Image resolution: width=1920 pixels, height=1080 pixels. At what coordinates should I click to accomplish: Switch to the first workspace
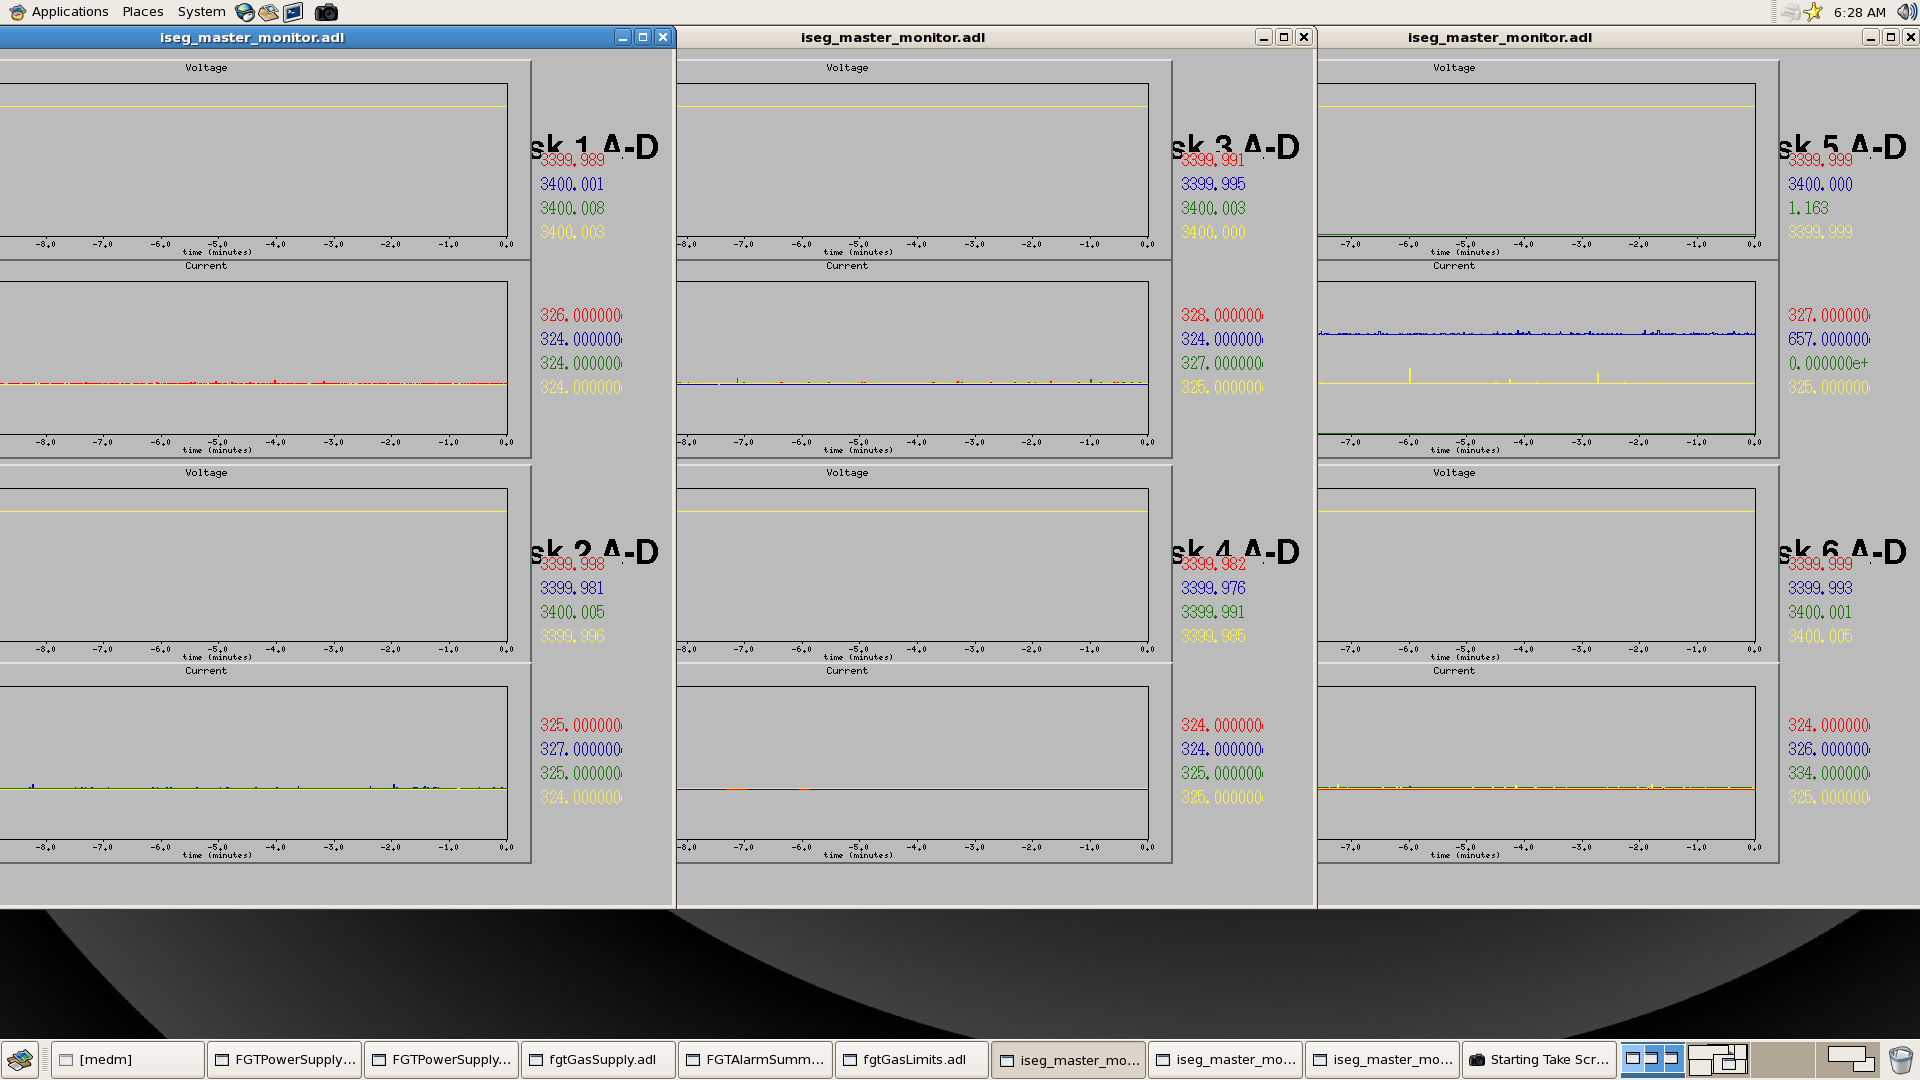(1652, 1059)
